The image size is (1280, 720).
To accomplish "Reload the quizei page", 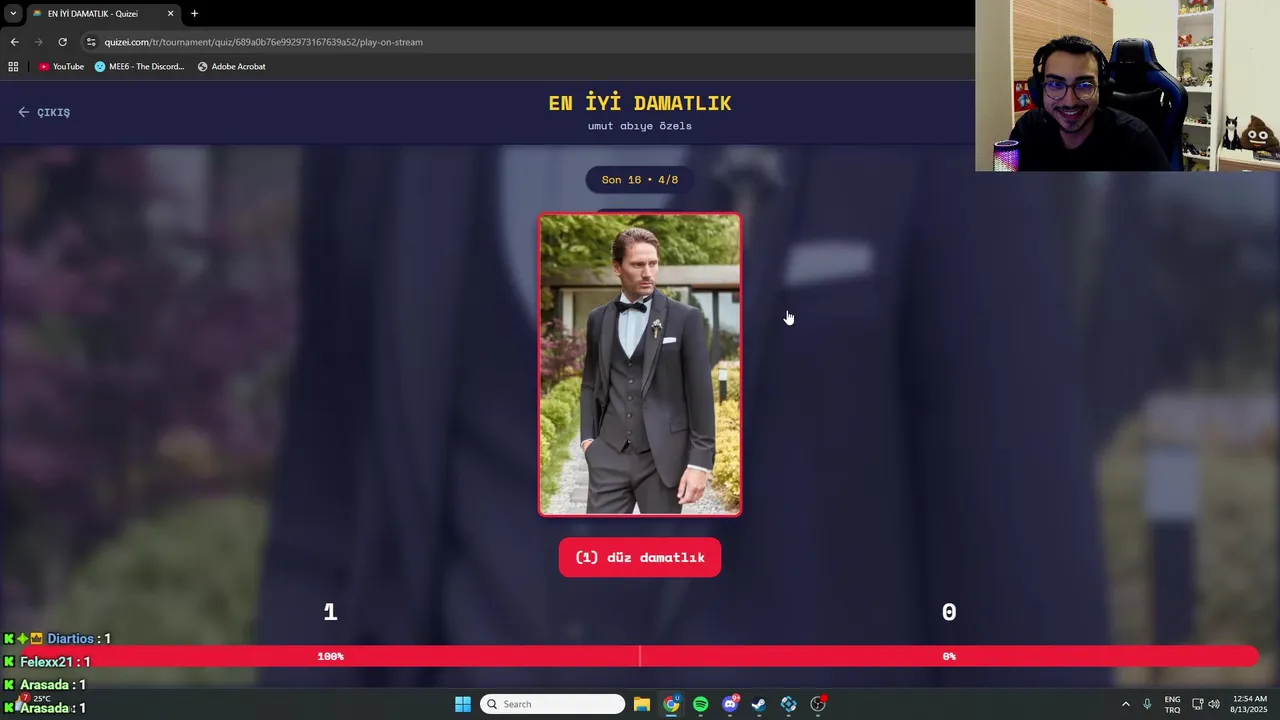I will [62, 42].
